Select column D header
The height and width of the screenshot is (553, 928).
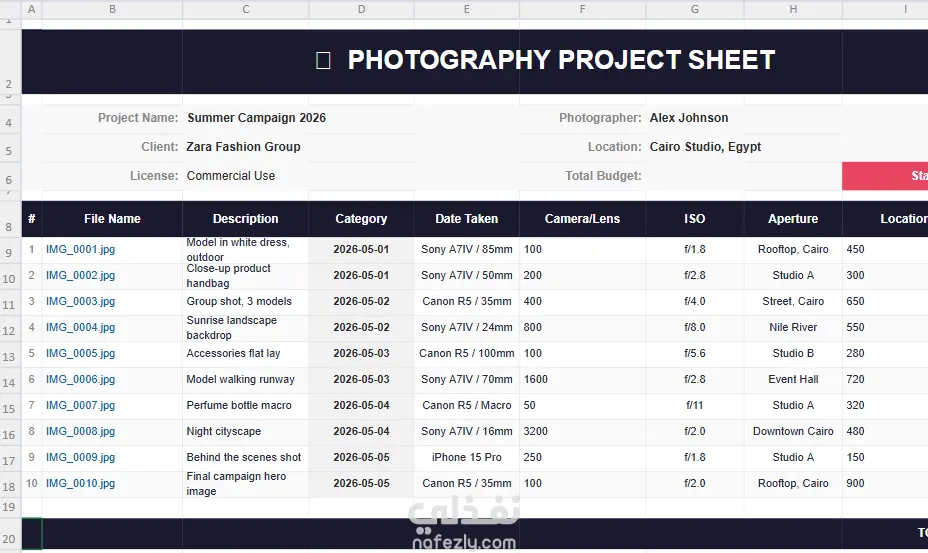(361, 9)
